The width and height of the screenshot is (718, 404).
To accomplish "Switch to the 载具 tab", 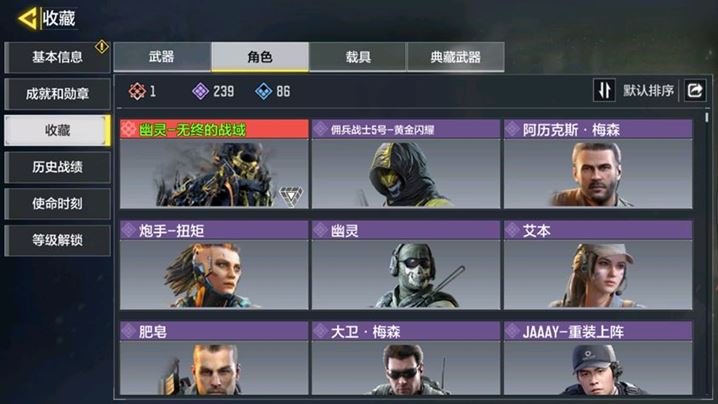I will 358,57.
